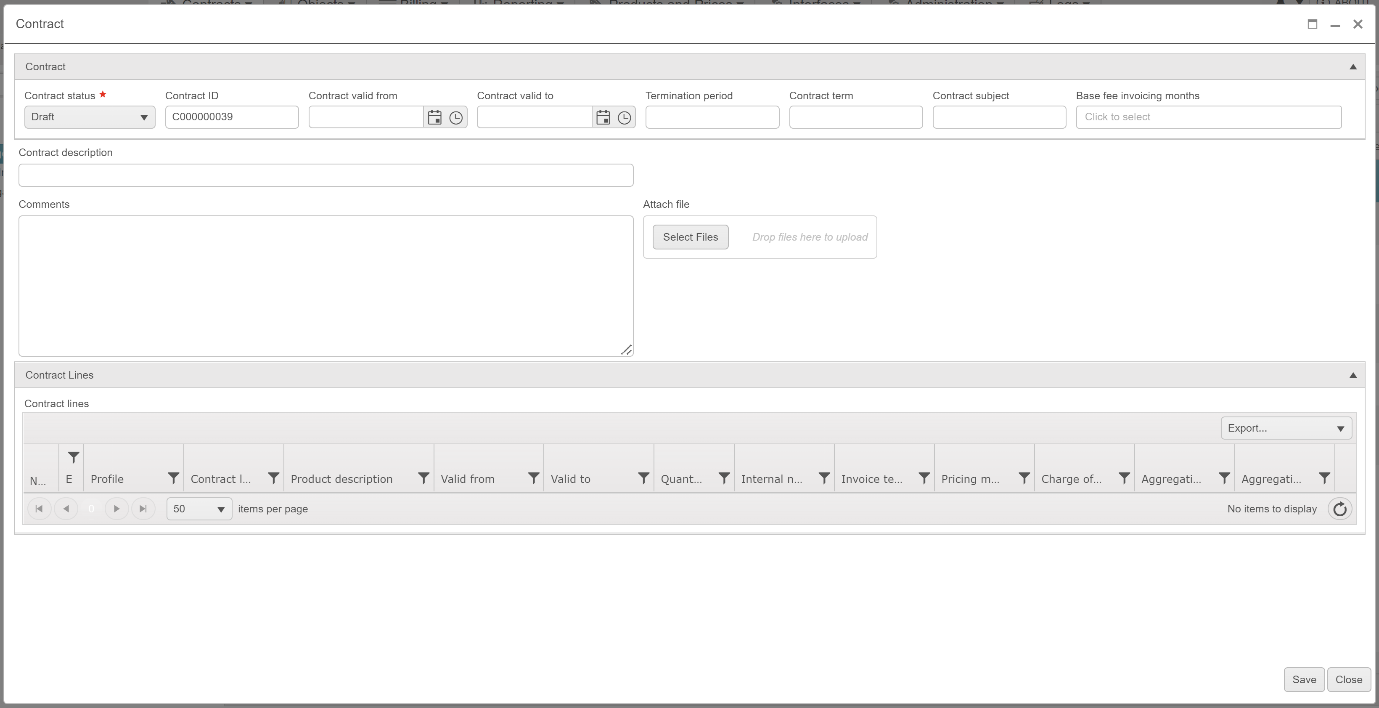Viewport: 1379px width, 708px height.
Task: Collapse the Contract section panel
Action: pos(1353,67)
